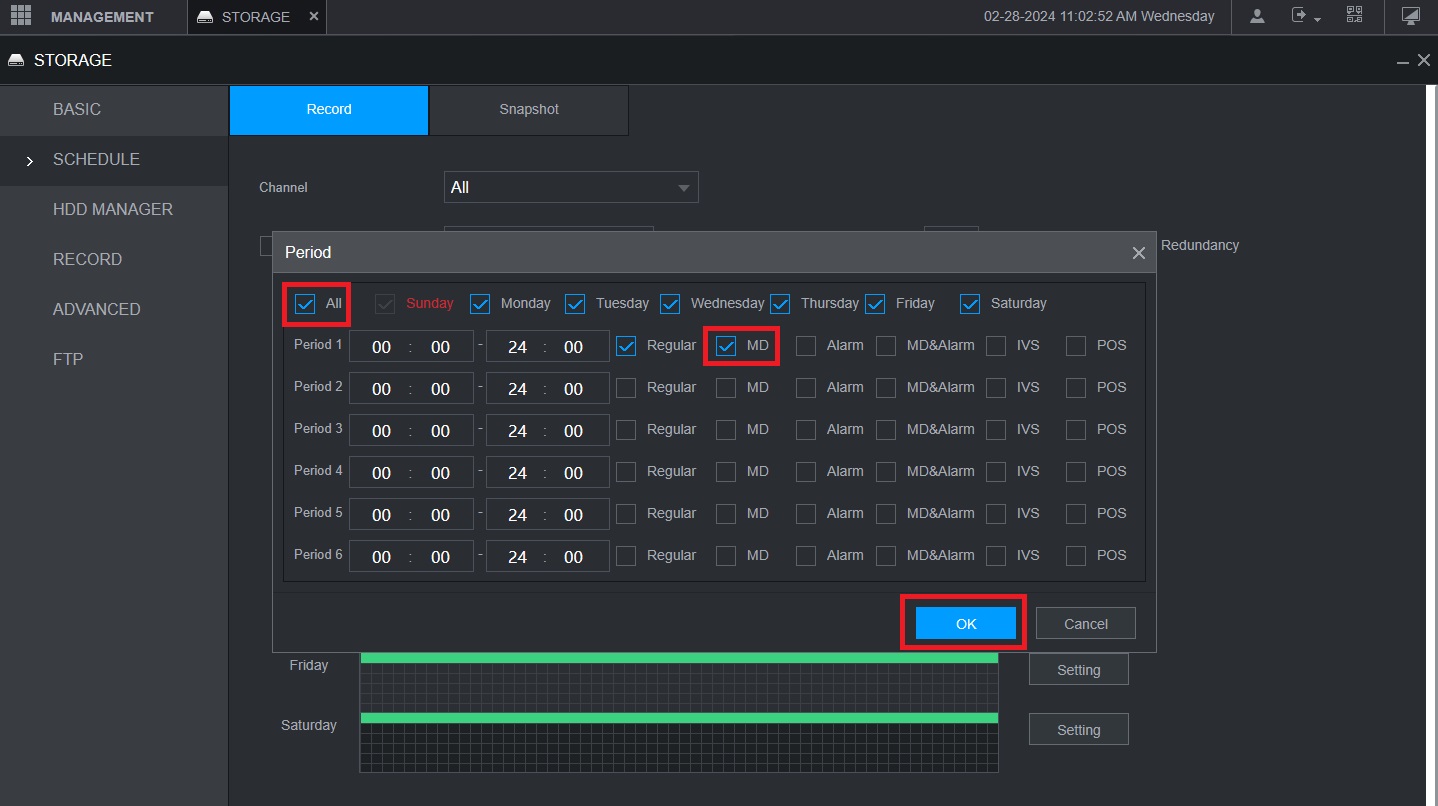Viewport: 1438px width, 806px height.
Task: Check POS for Period 4
Action: click(1076, 472)
